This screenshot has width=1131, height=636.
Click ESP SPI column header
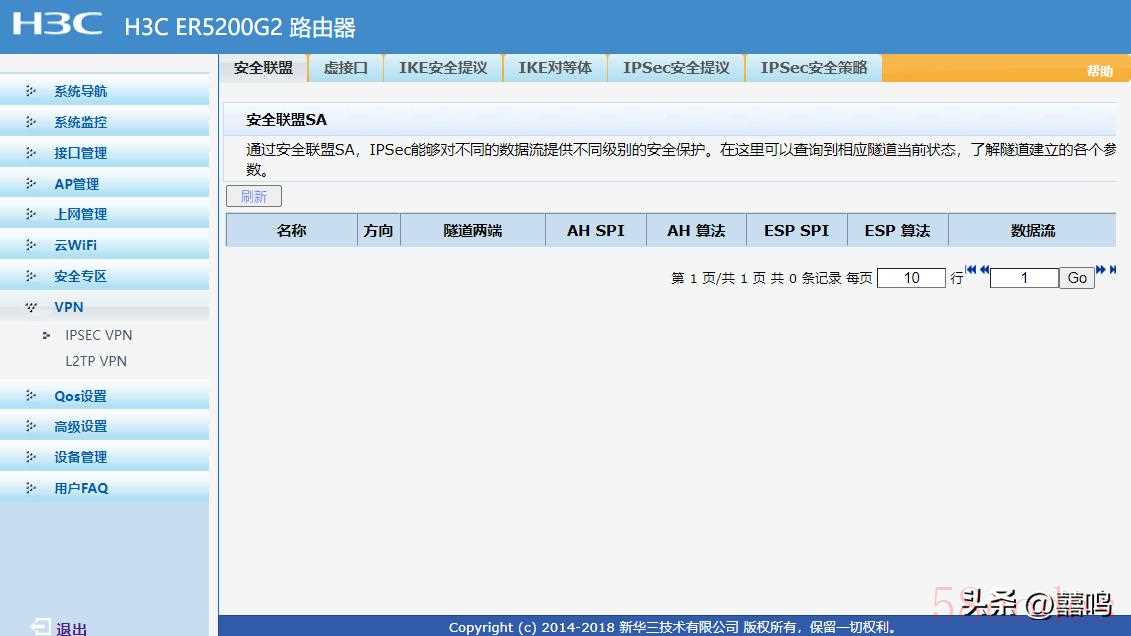(x=797, y=231)
